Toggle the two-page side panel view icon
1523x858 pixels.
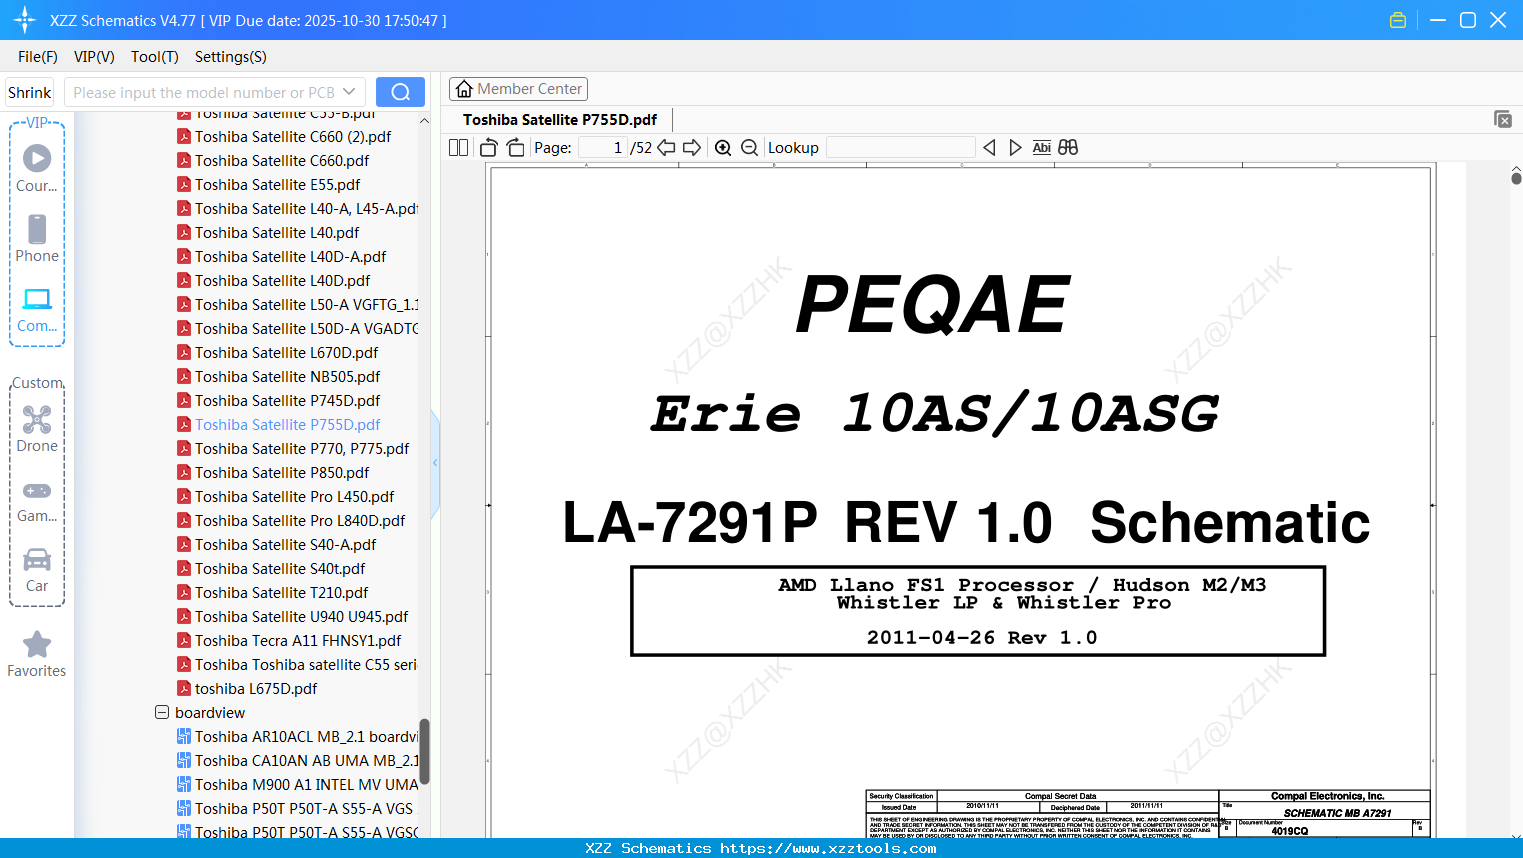459,148
